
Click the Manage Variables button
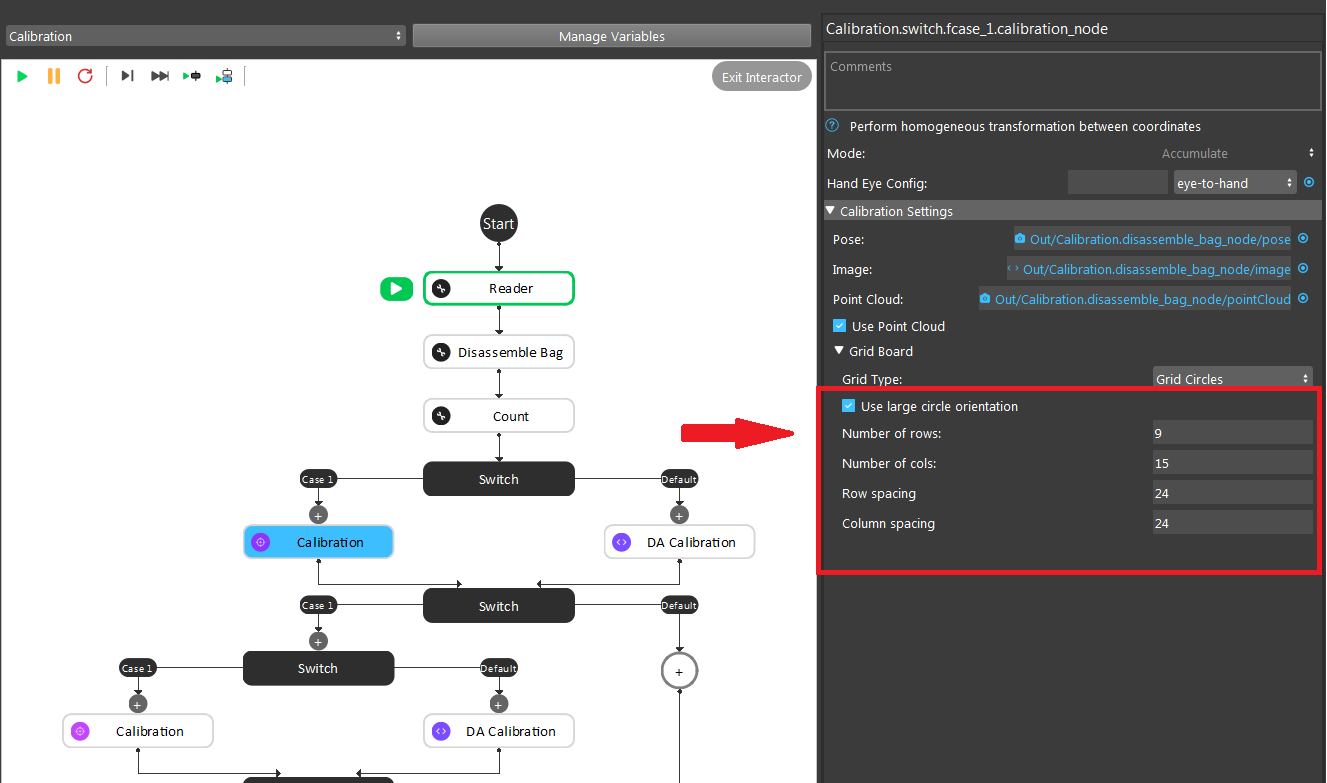(611, 36)
